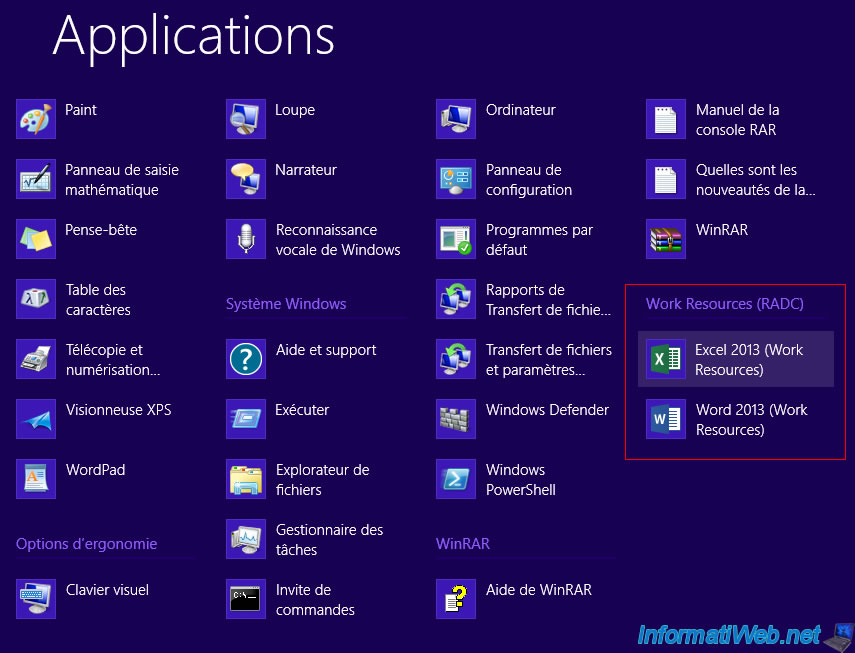Click the 'Narrateur' label text

[306, 170]
